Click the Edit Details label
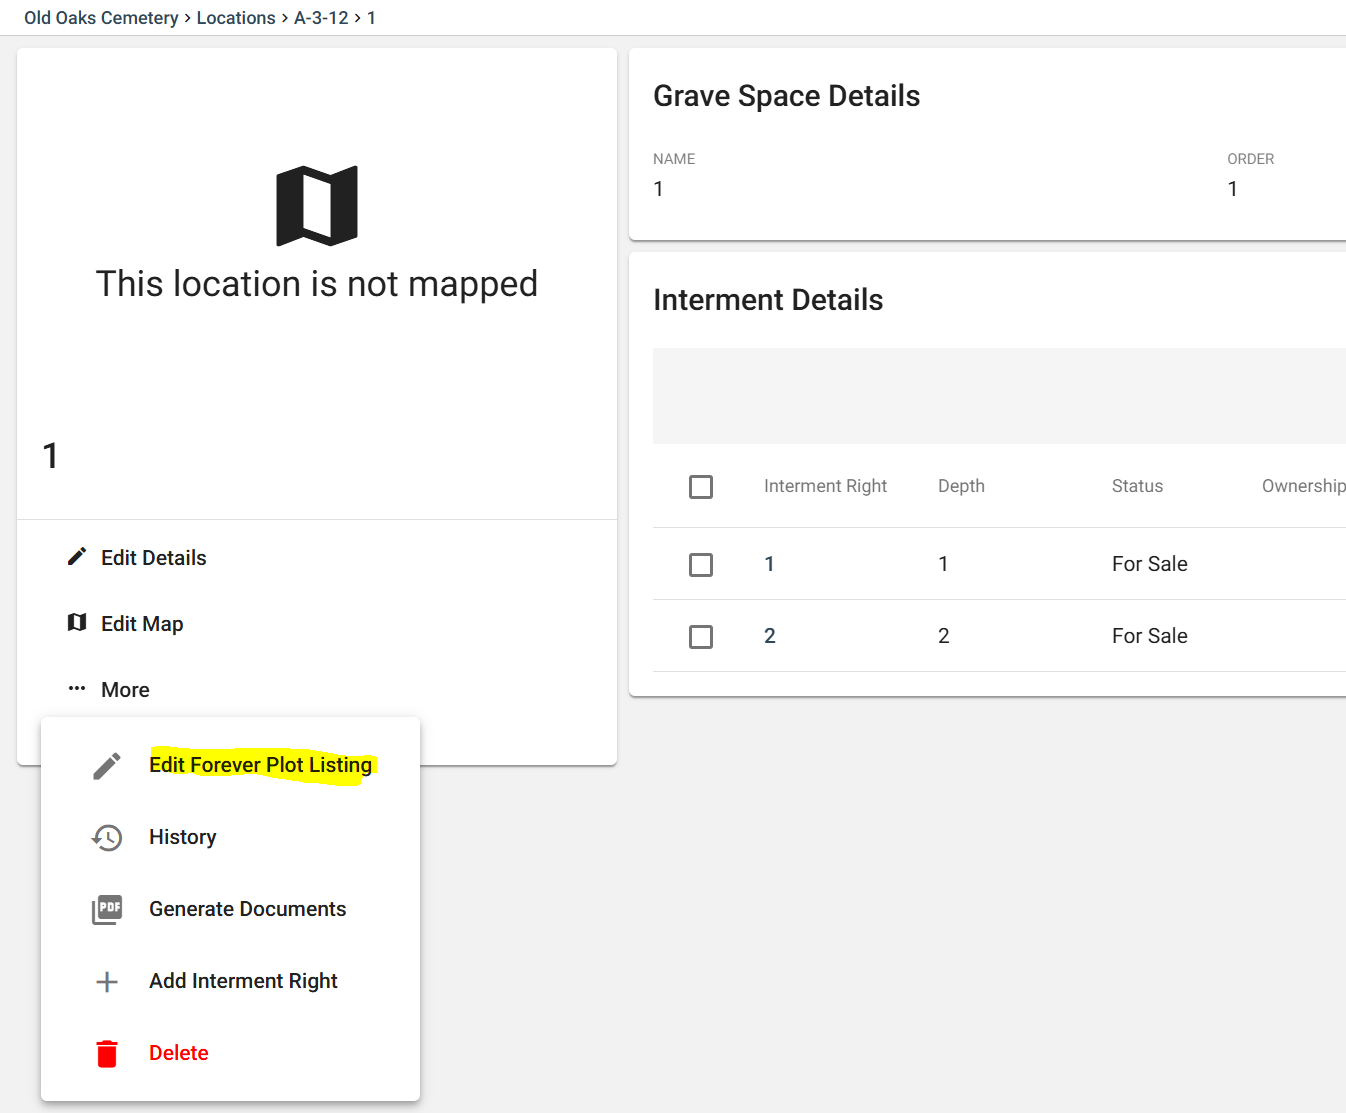This screenshot has width=1346, height=1113. click(x=154, y=558)
